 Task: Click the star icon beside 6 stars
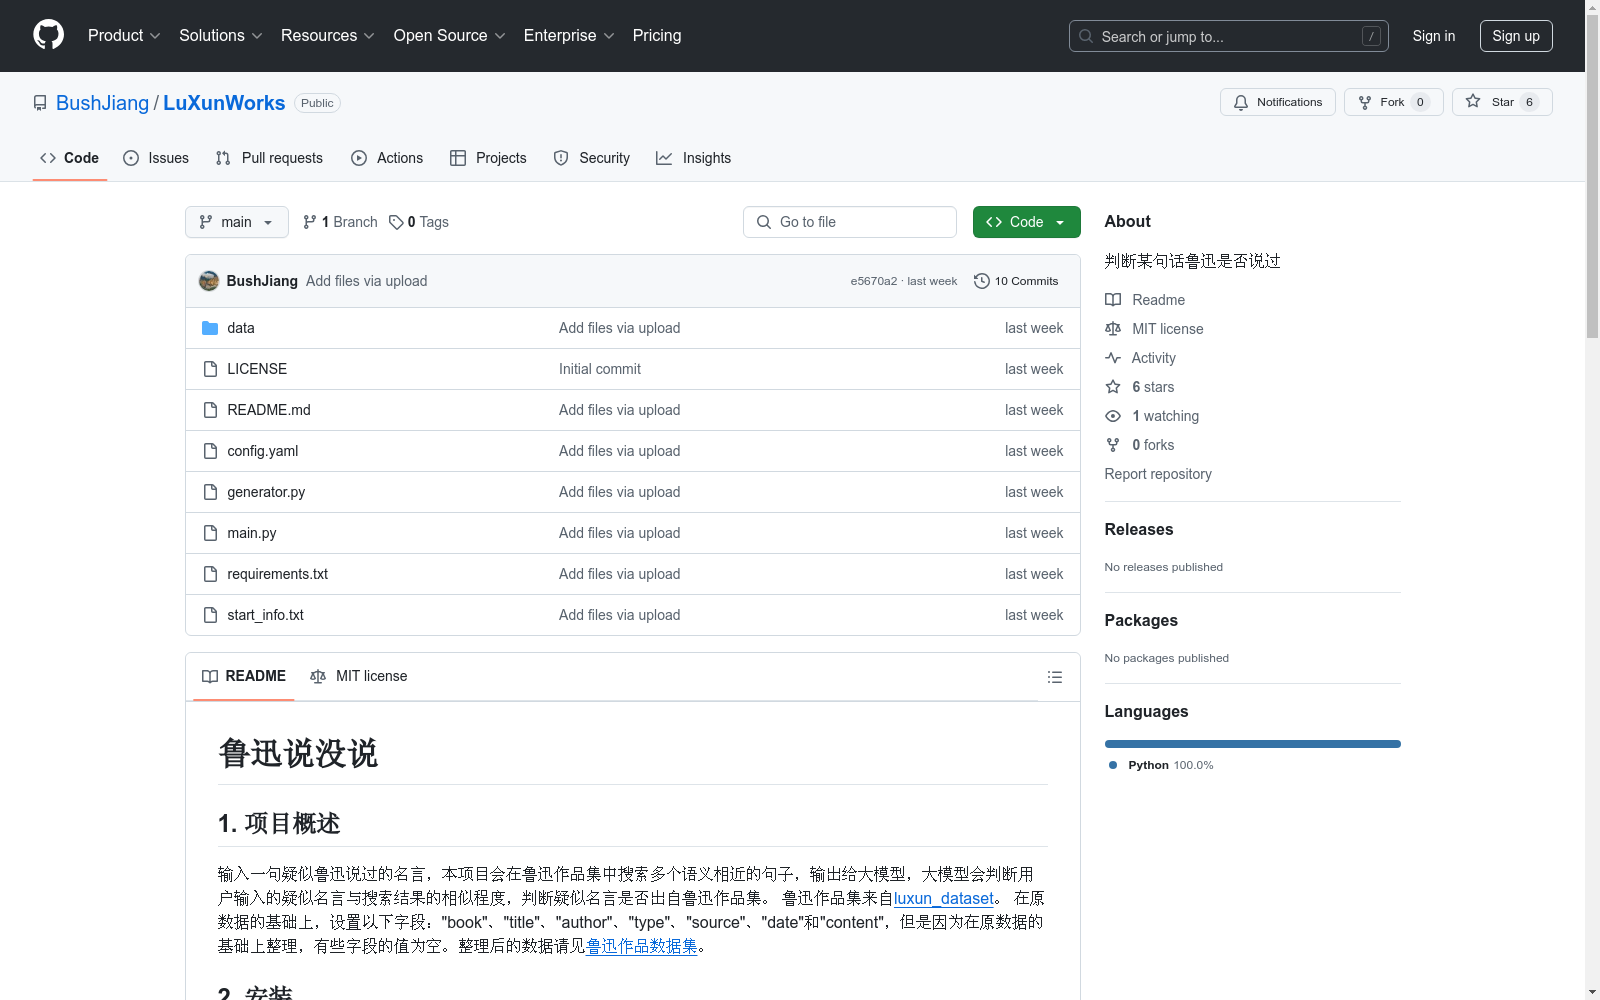pos(1113,387)
